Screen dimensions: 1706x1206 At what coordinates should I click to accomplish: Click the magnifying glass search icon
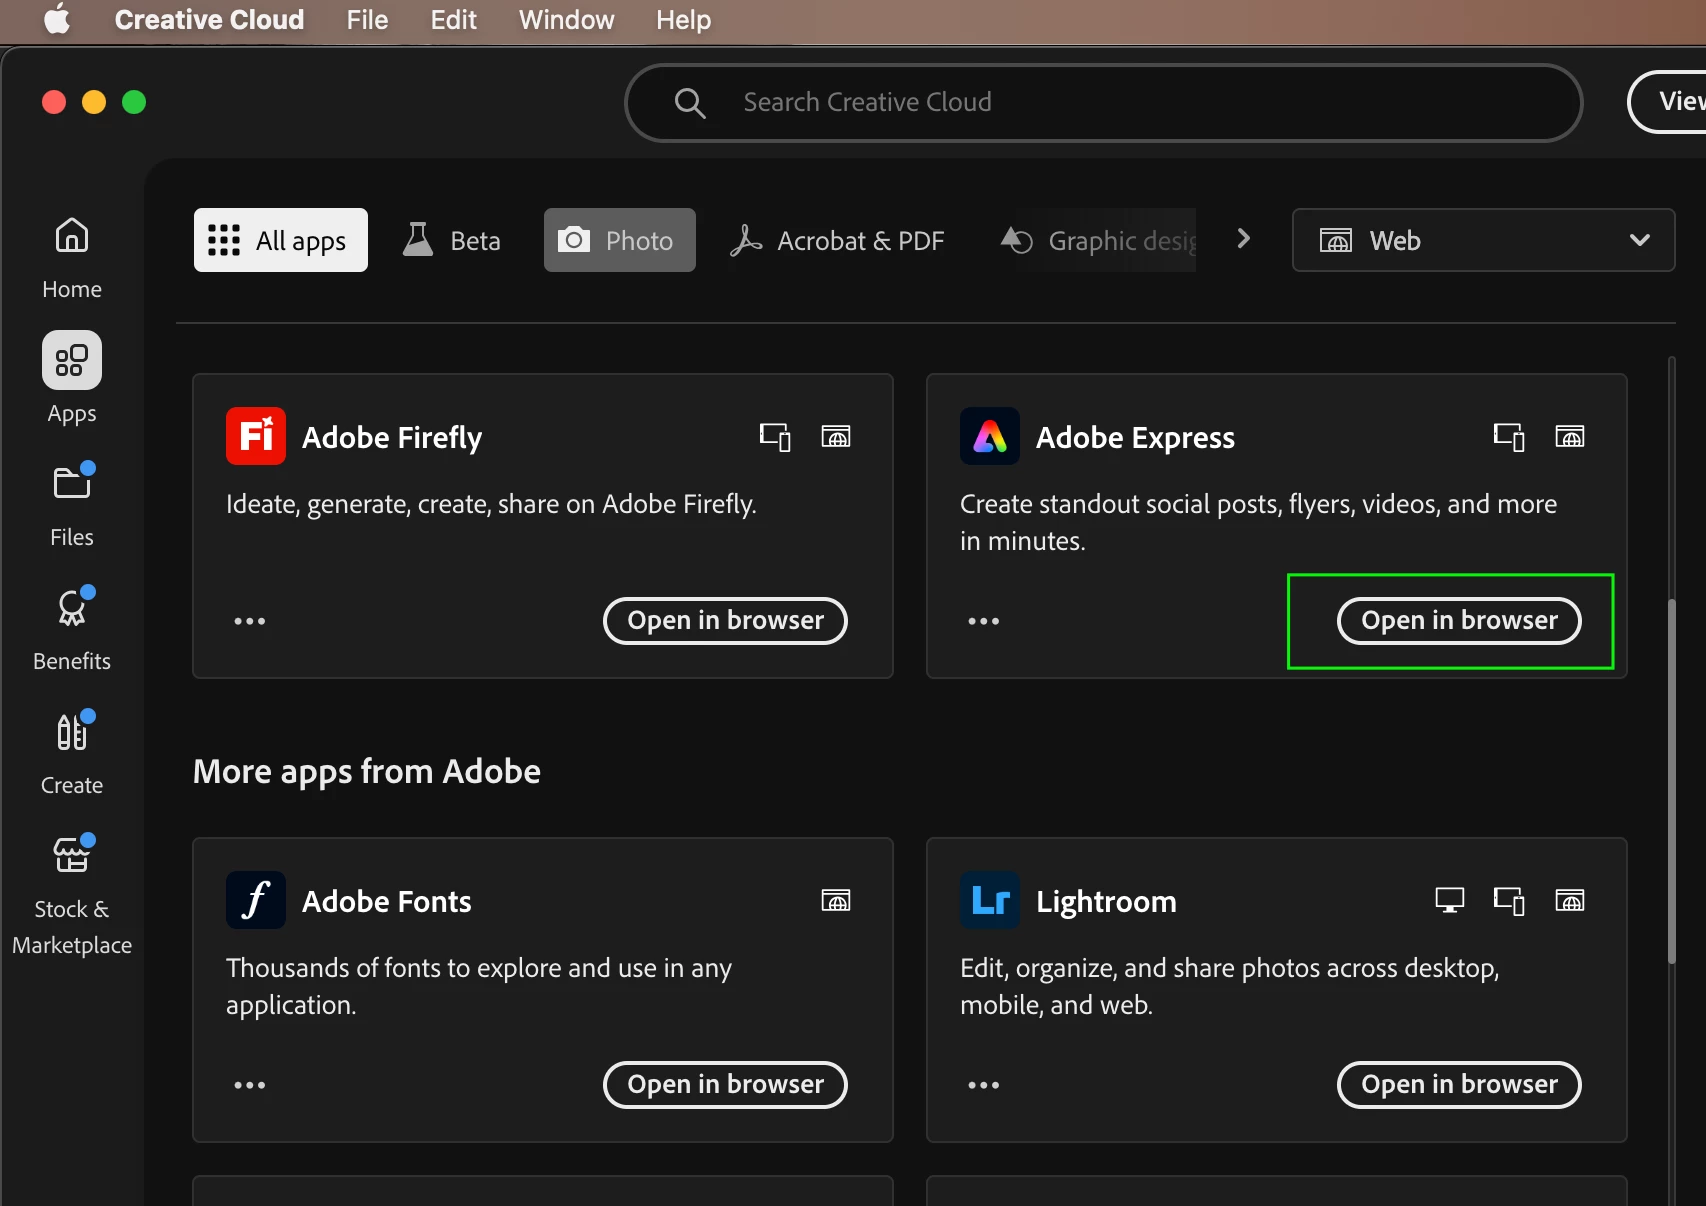coord(689,102)
